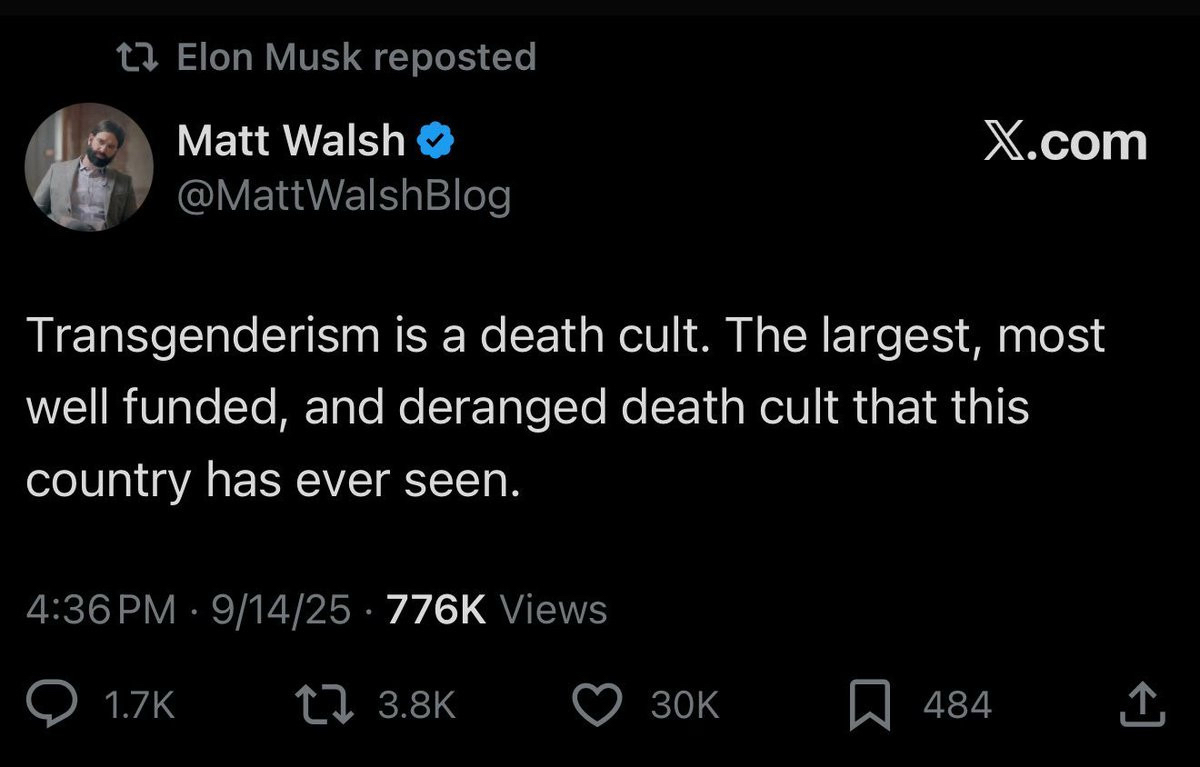Open Matt Walsh's profile picture
1200x767 pixels.
pyautogui.click(x=89, y=167)
